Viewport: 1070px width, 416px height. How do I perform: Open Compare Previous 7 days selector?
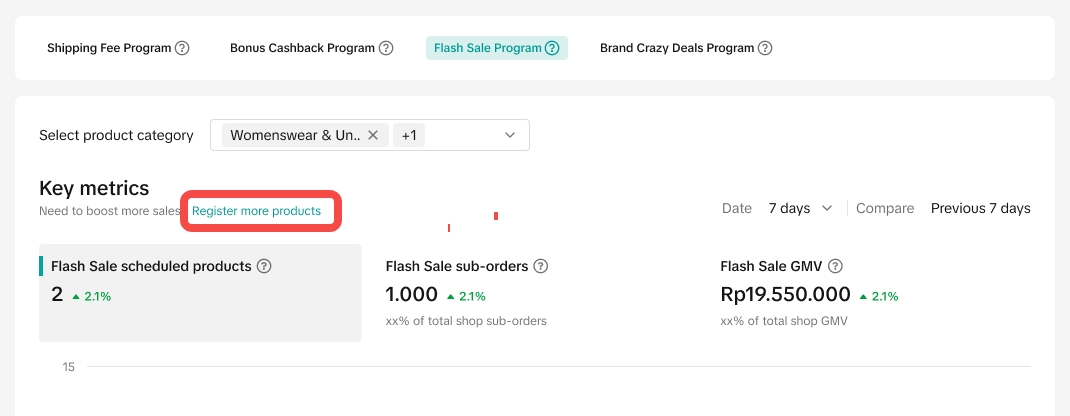tap(980, 208)
